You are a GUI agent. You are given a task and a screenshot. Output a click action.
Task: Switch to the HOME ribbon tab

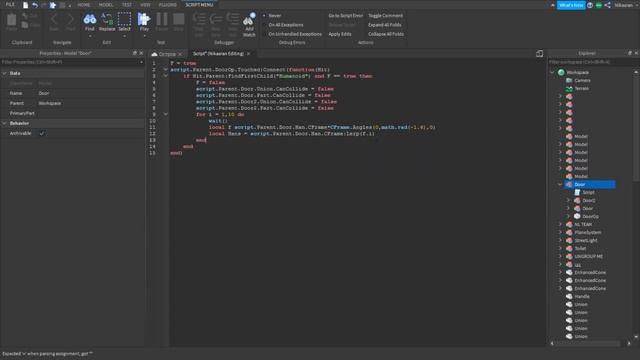(84, 5)
